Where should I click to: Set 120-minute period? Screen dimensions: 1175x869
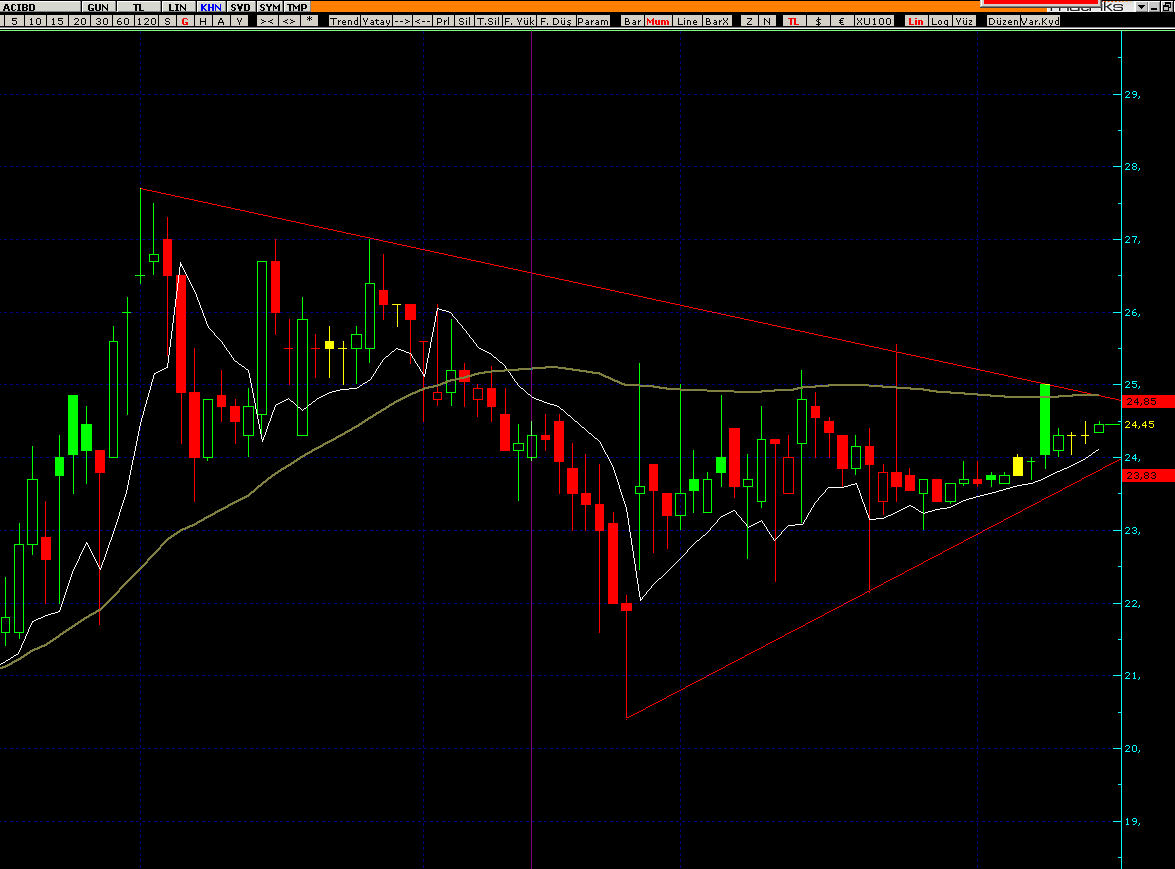click(x=146, y=21)
